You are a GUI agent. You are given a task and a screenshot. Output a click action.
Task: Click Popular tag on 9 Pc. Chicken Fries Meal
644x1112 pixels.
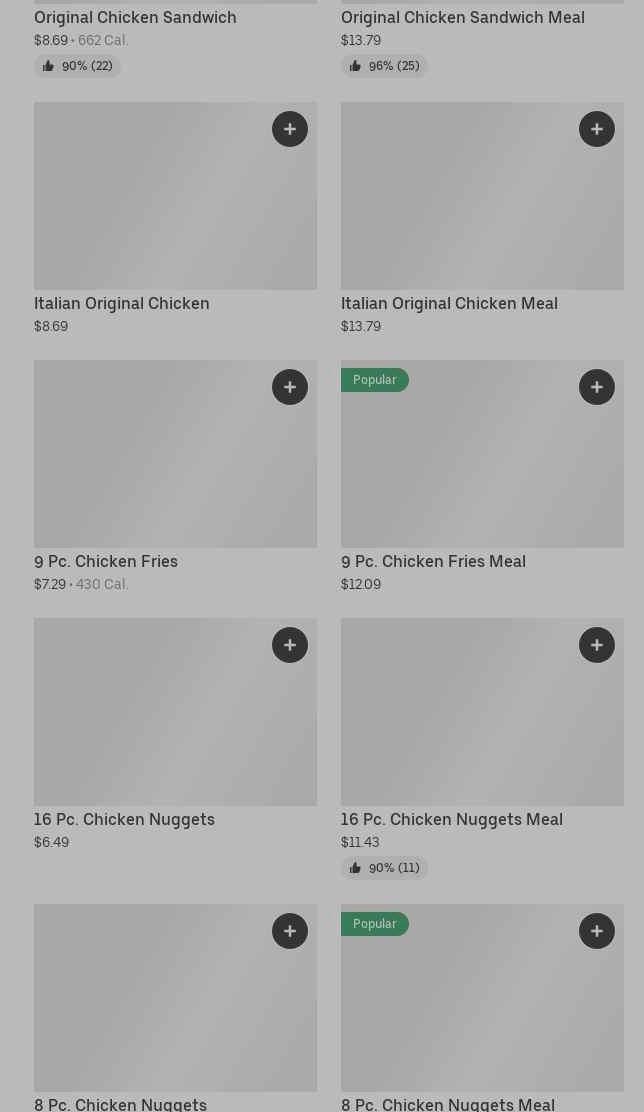coord(375,380)
